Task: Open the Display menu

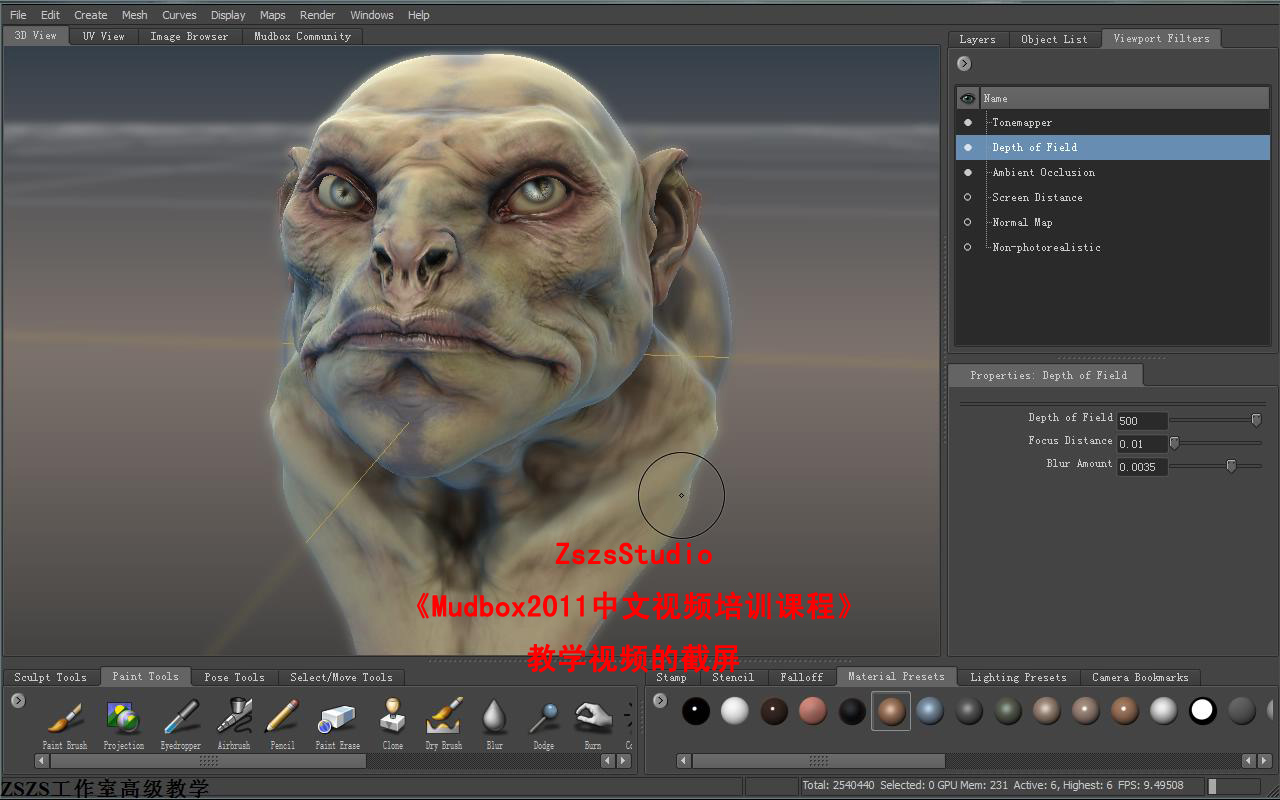Action: (228, 15)
